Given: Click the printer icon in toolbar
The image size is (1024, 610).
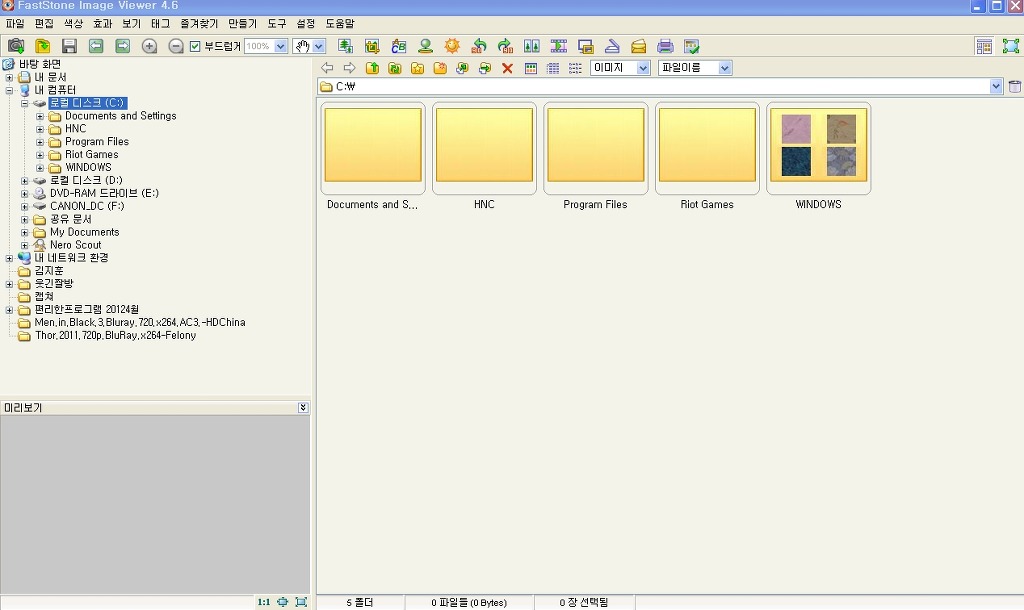Looking at the screenshot, I should (x=665, y=46).
